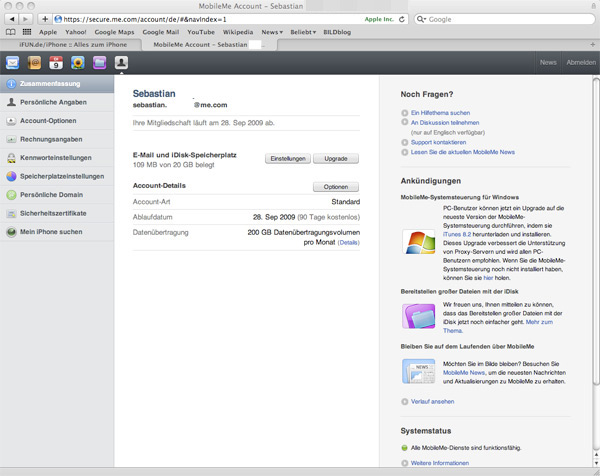This screenshot has width=600, height=476.
Task: Open MobileMe Account person icon
Action: click(x=121, y=62)
